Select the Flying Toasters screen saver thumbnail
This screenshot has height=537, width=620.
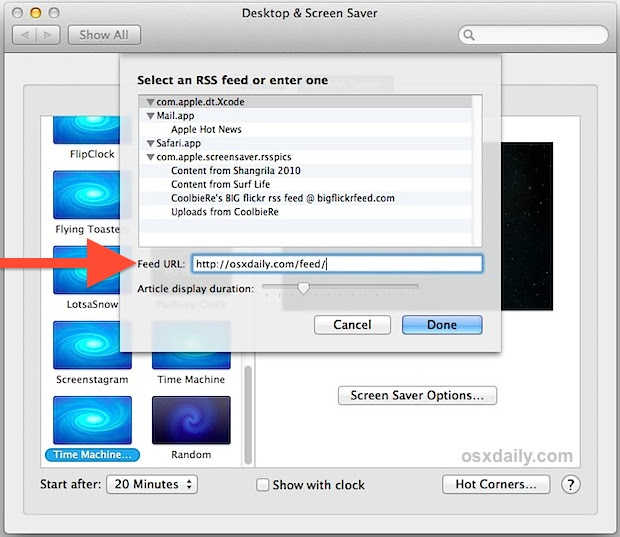[x=87, y=195]
